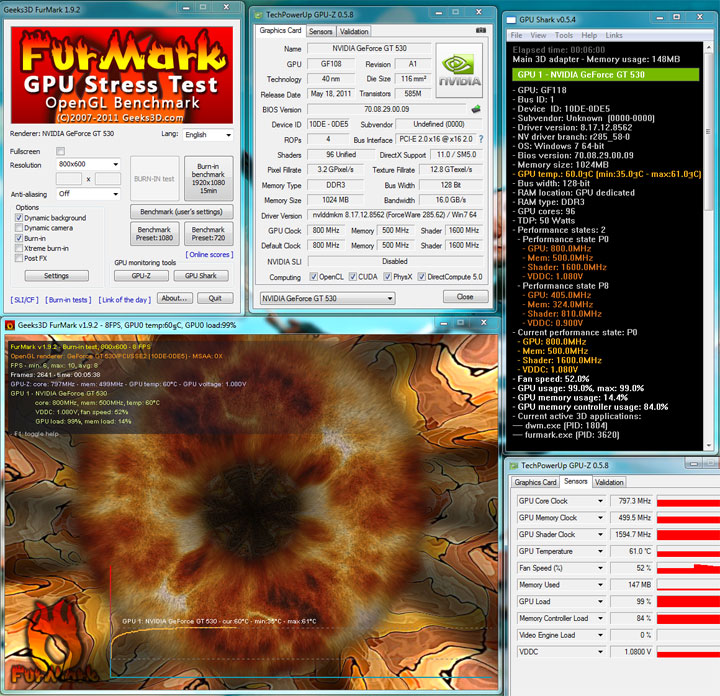Toggle the CUDA checkbox in GPU-Z
Viewport: 720px width, 696px height.
353,276
